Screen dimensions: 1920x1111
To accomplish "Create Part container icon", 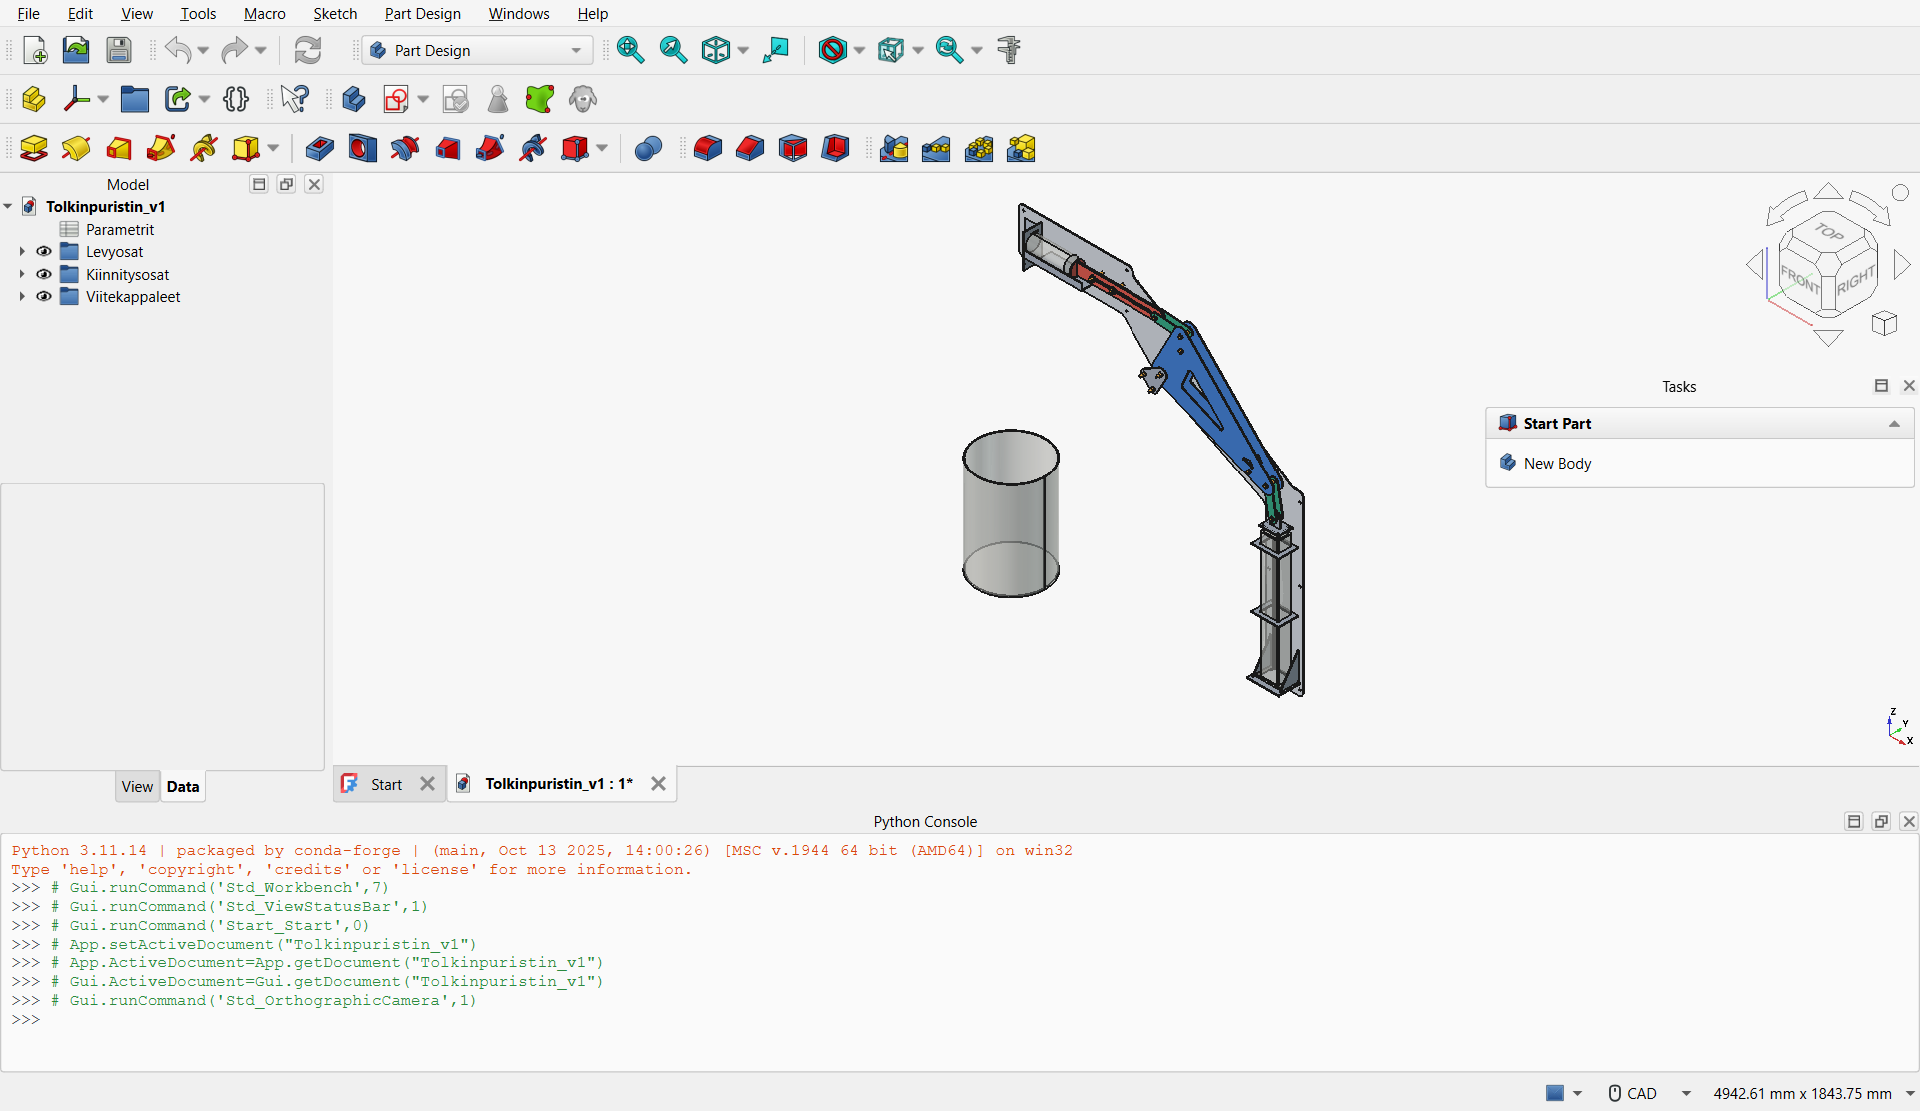I will pos(34,99).
